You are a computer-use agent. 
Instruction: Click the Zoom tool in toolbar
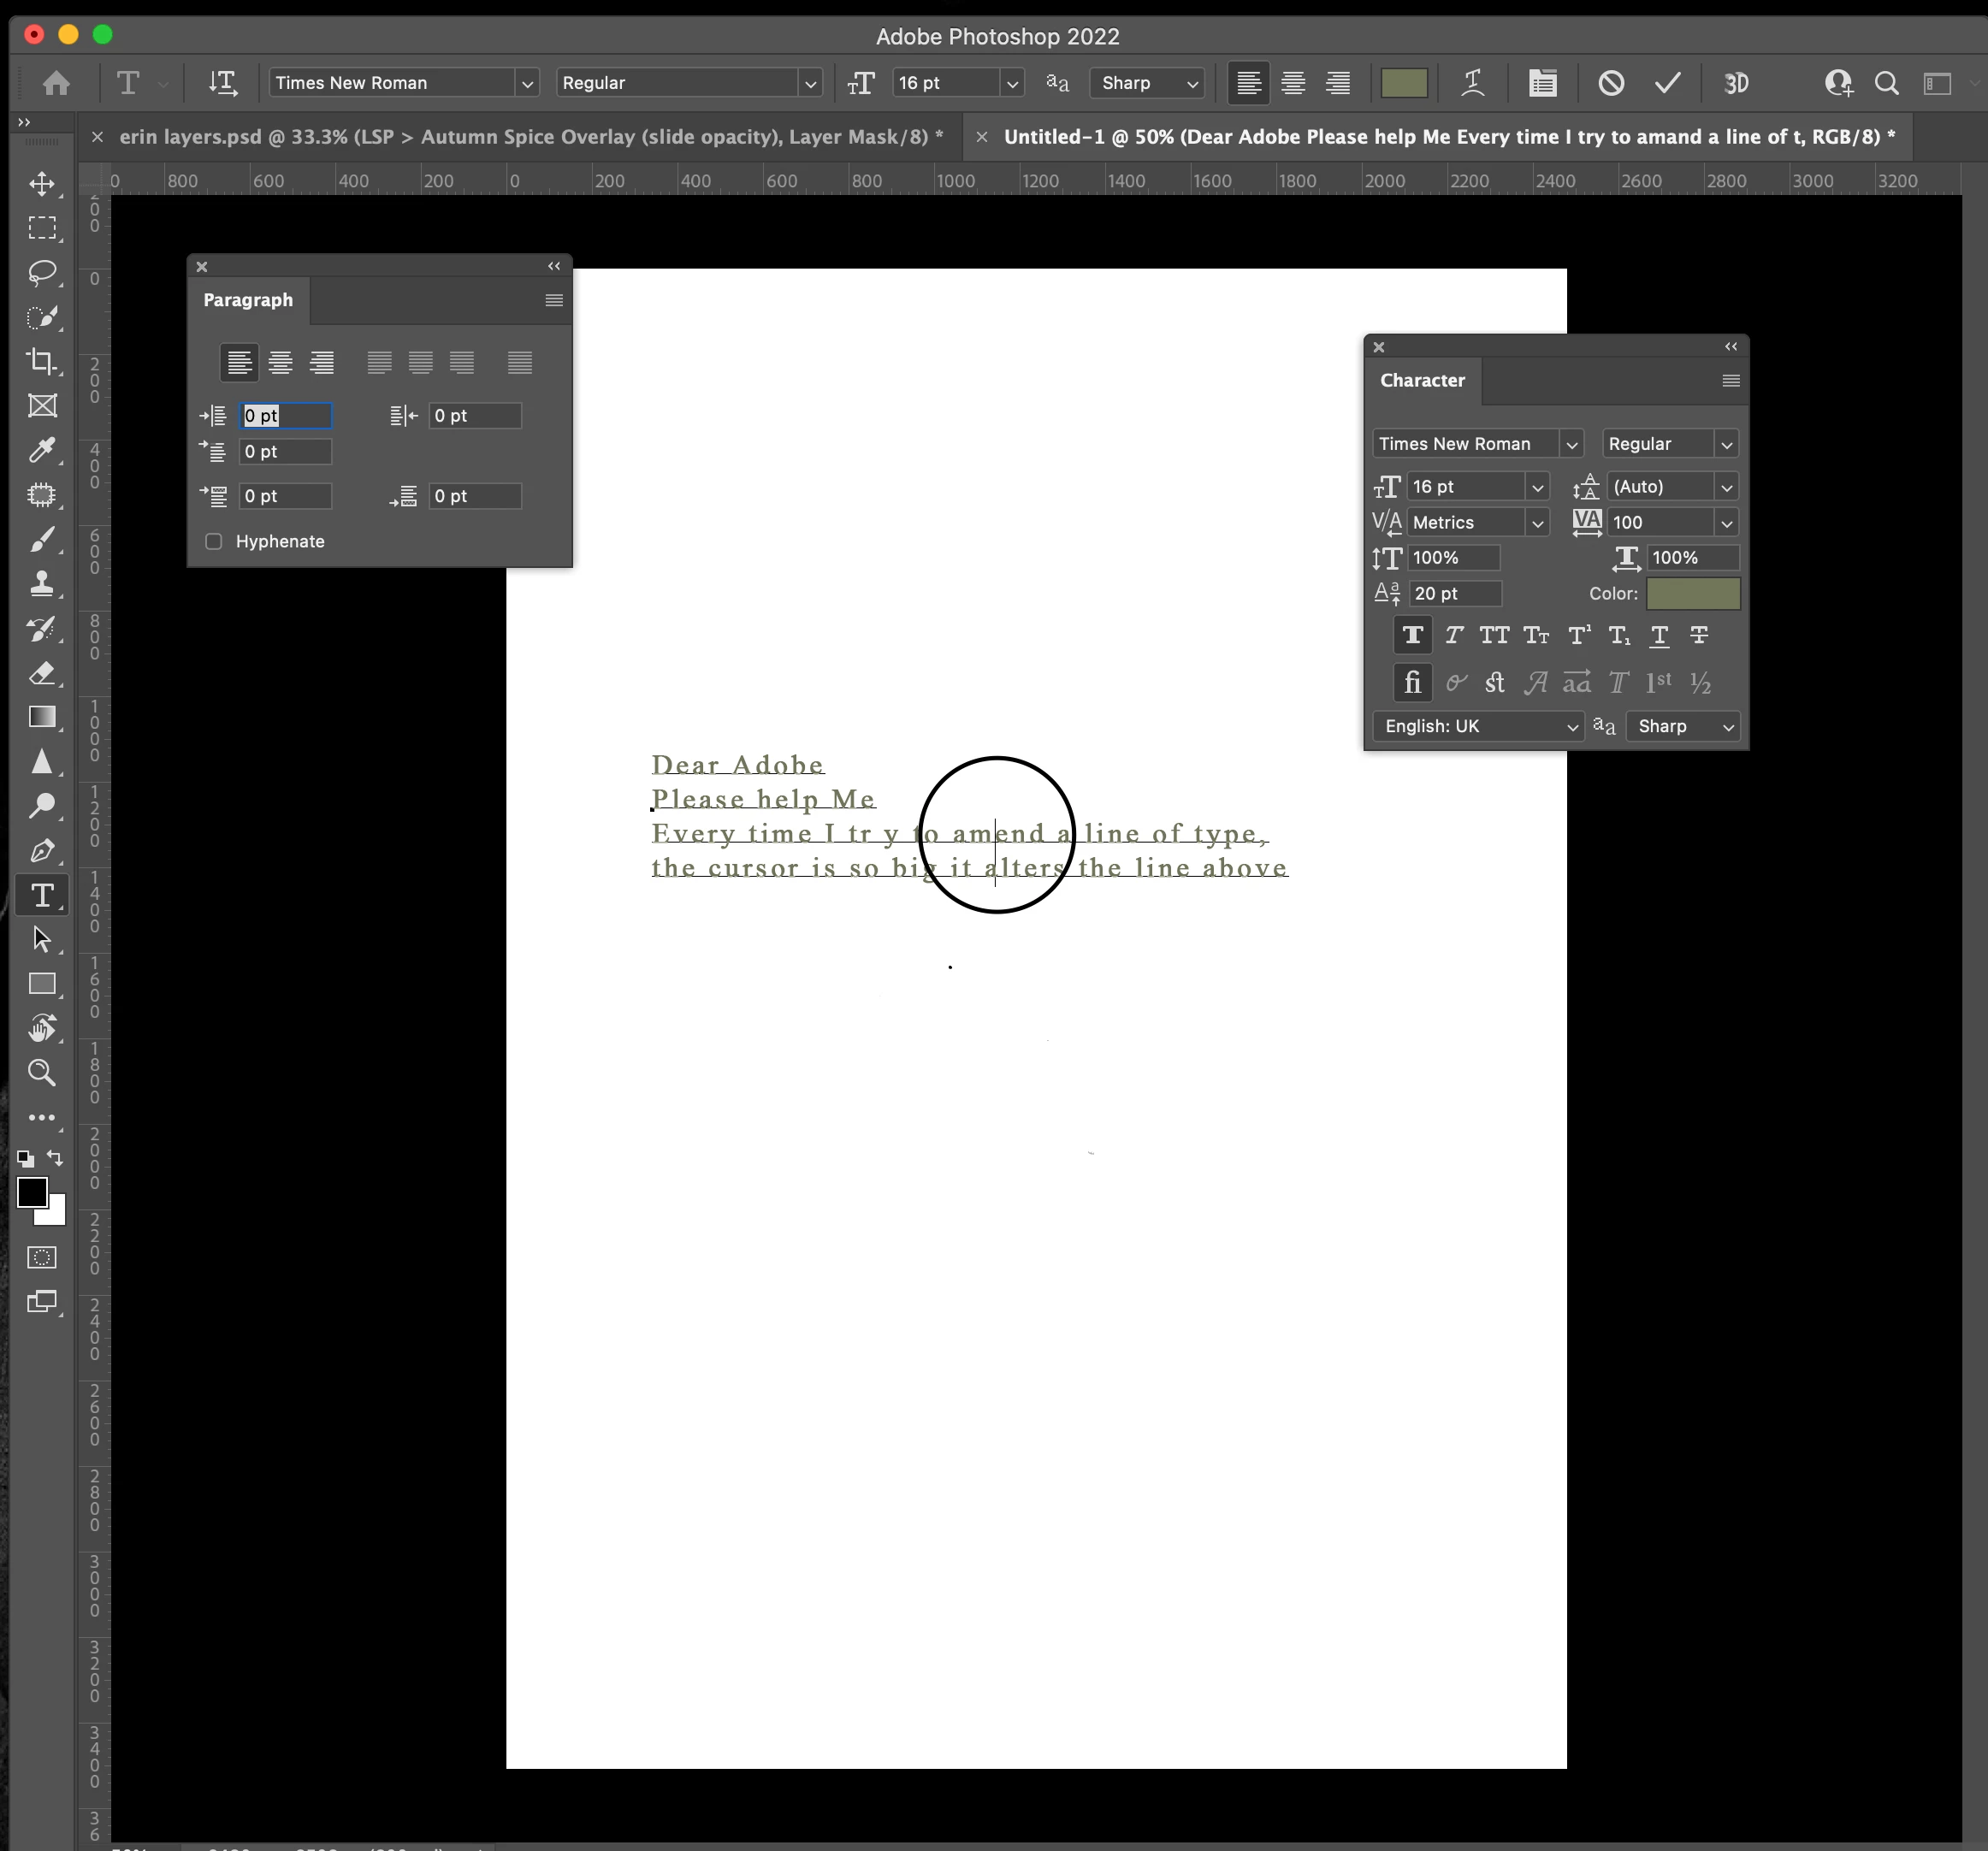(x=42, y=1073)
